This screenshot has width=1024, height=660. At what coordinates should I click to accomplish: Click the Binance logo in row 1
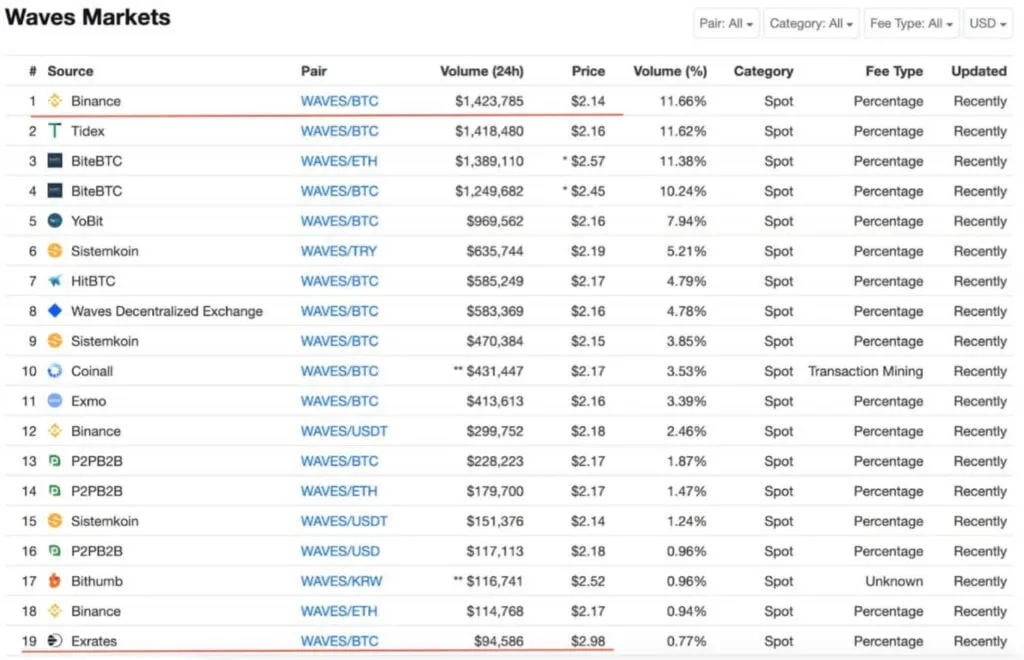coord(55,101)
